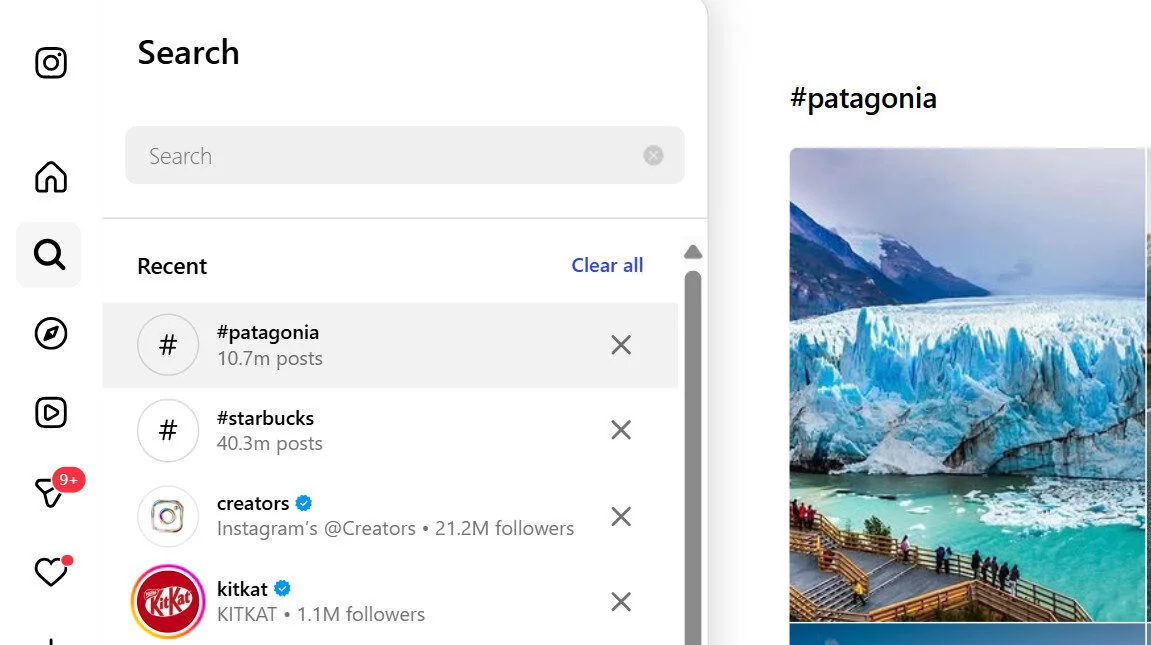
Task: Clear the search input field
Action: coord(653,155)
